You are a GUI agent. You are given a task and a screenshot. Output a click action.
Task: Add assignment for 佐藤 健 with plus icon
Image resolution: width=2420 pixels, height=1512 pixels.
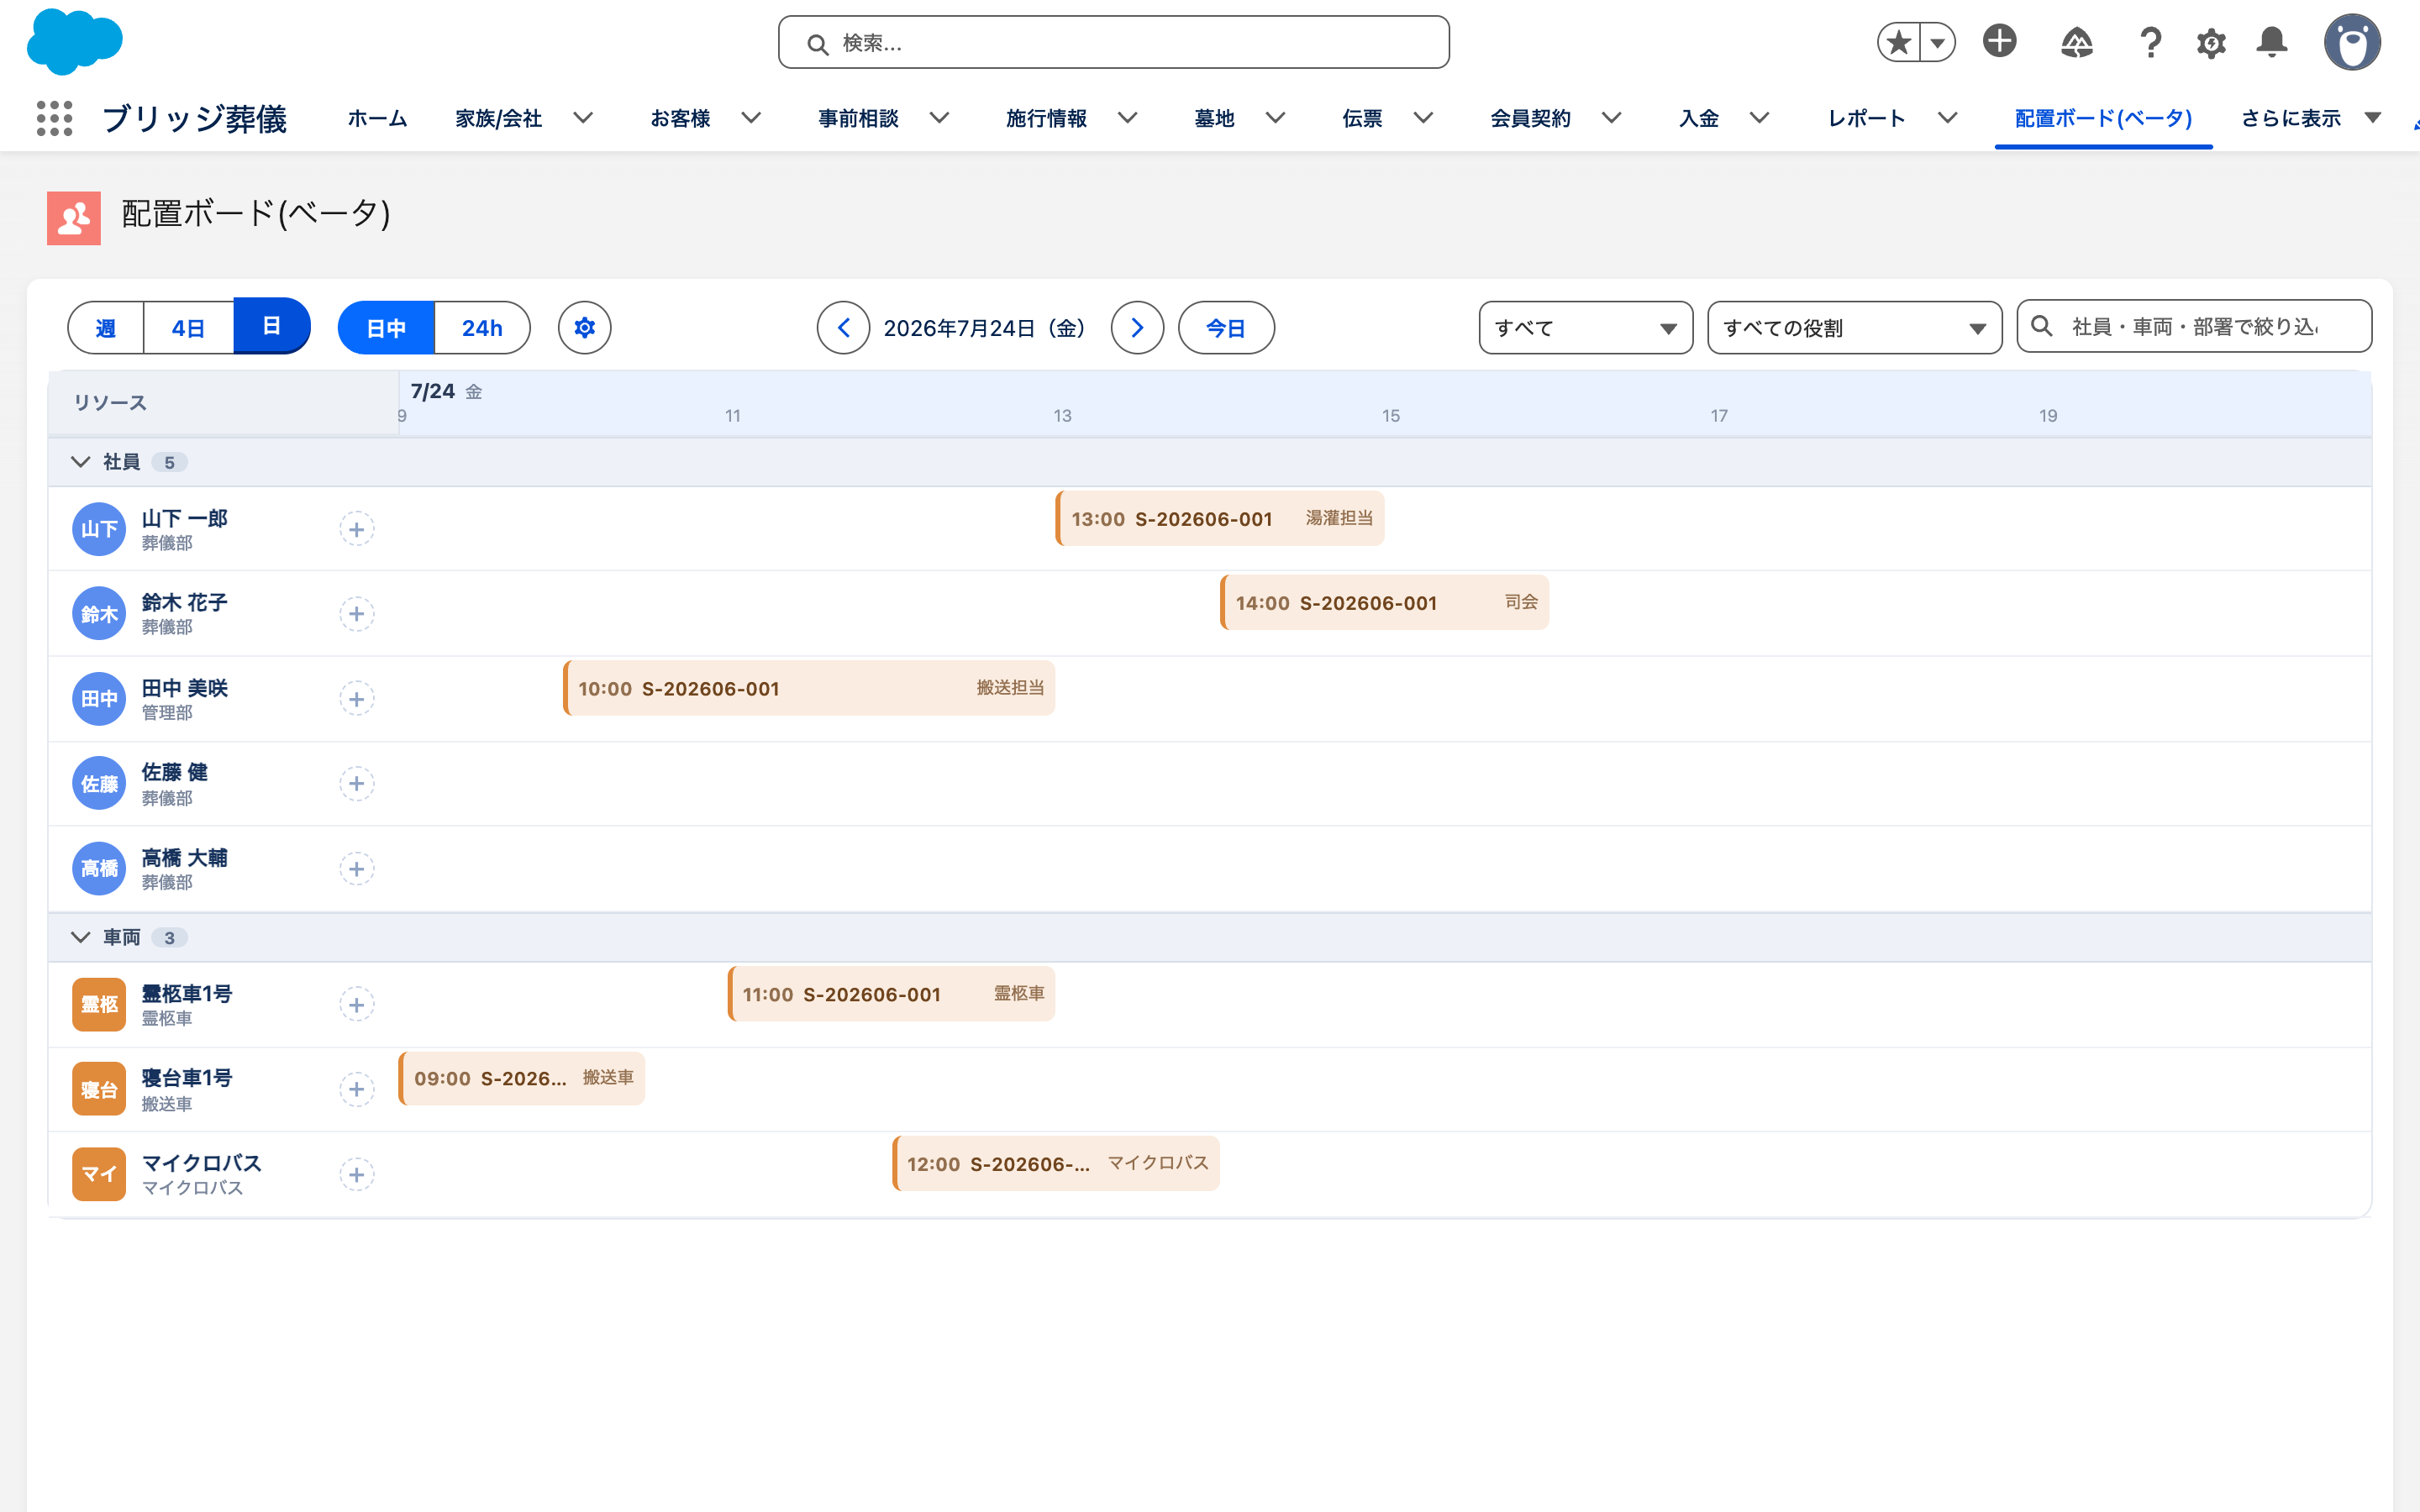click(357, 784)
